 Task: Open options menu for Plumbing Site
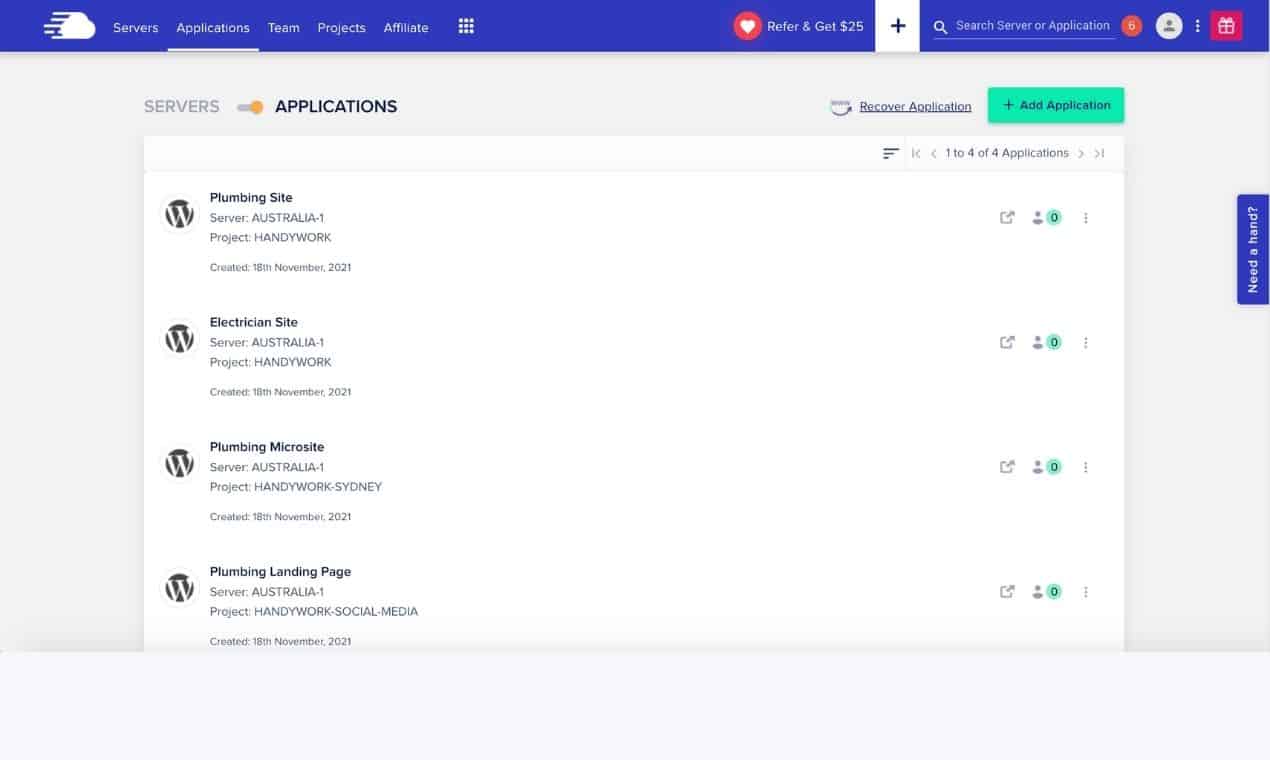(x=1086, y=217)
